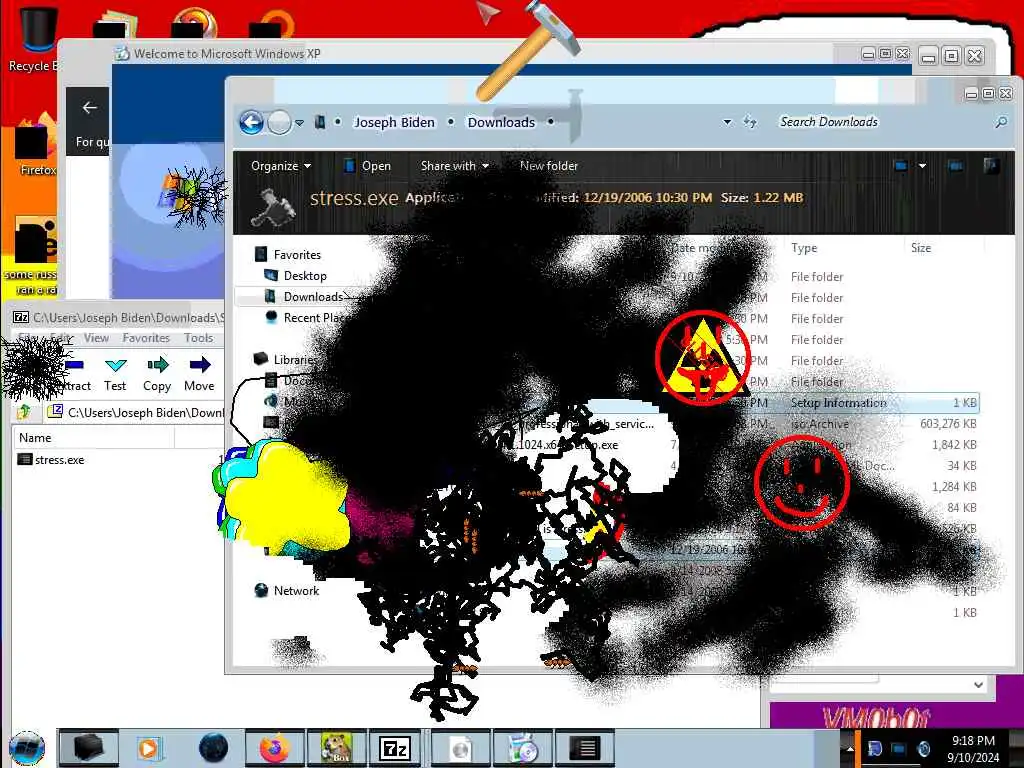This screenshot has width=1024, height=768.
Task: Click the Joseph Biden breadcrumb
Action: (394, 122)
